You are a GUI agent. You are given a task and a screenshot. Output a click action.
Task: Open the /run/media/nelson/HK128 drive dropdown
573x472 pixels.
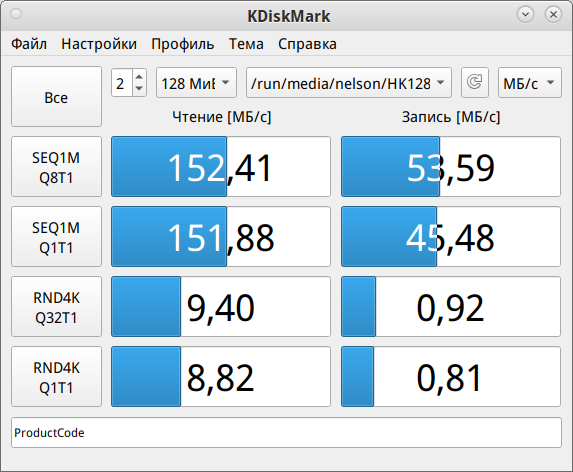(349, 83)
